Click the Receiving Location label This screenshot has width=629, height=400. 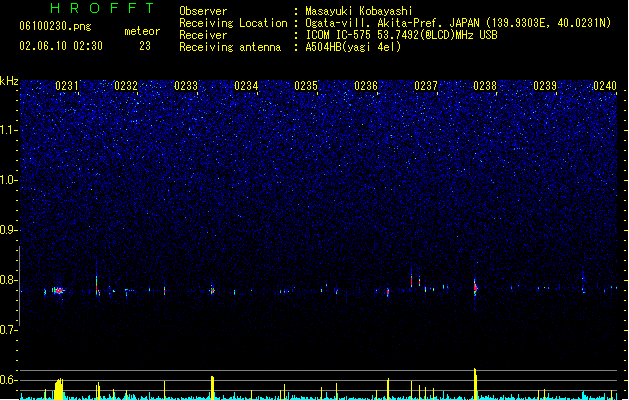(233, 23)
